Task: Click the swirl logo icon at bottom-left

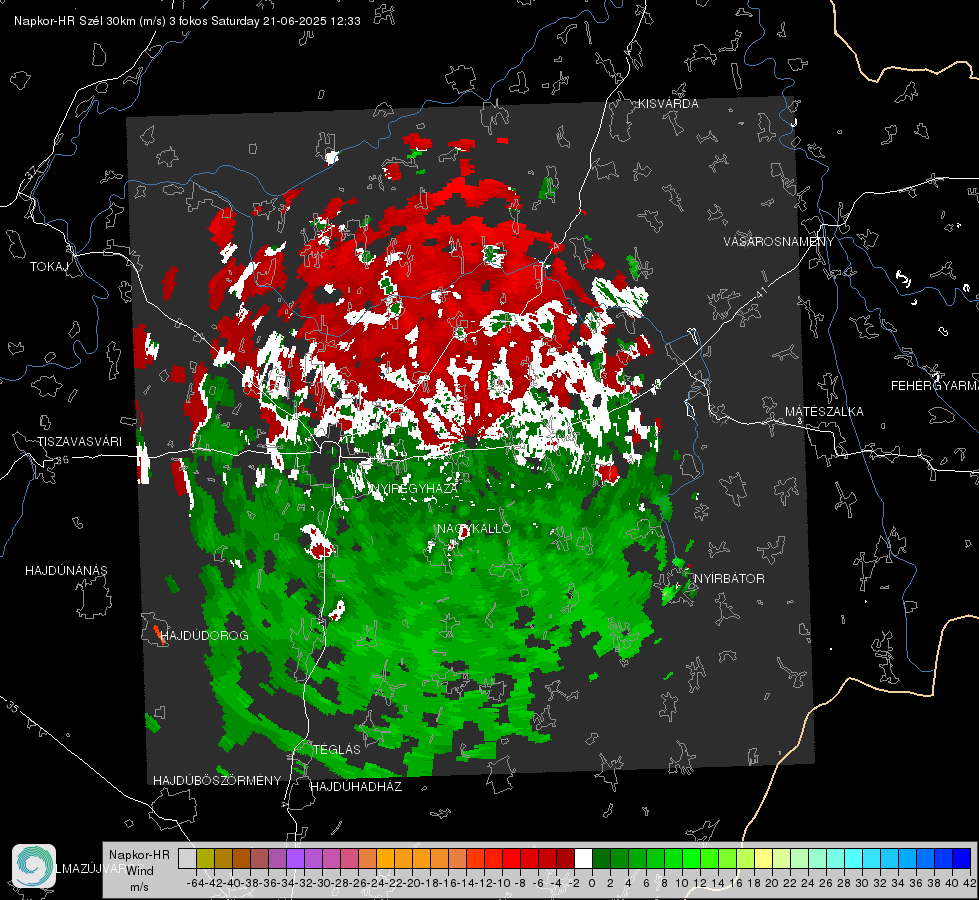Action: (34, 866)
